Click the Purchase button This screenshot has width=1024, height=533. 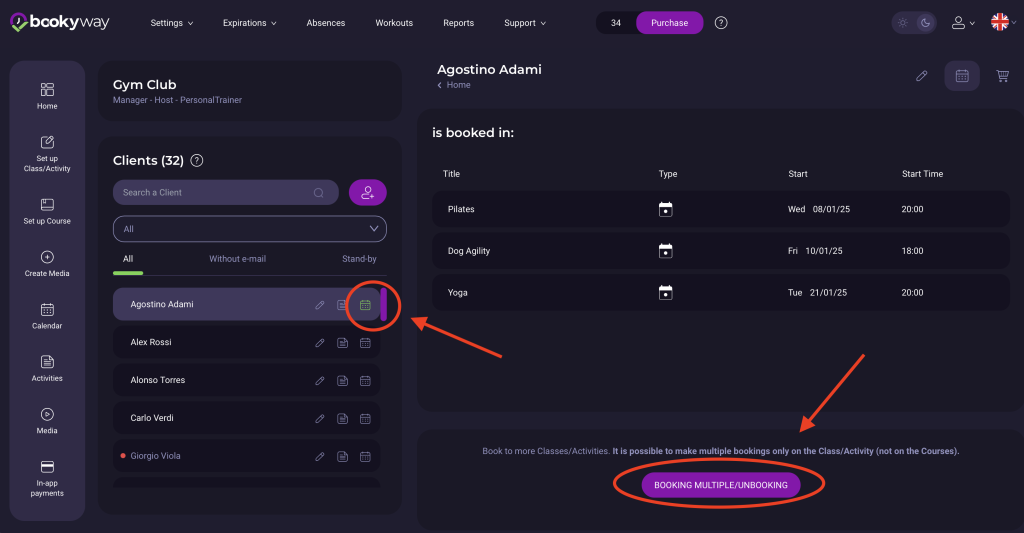[669, 23]
